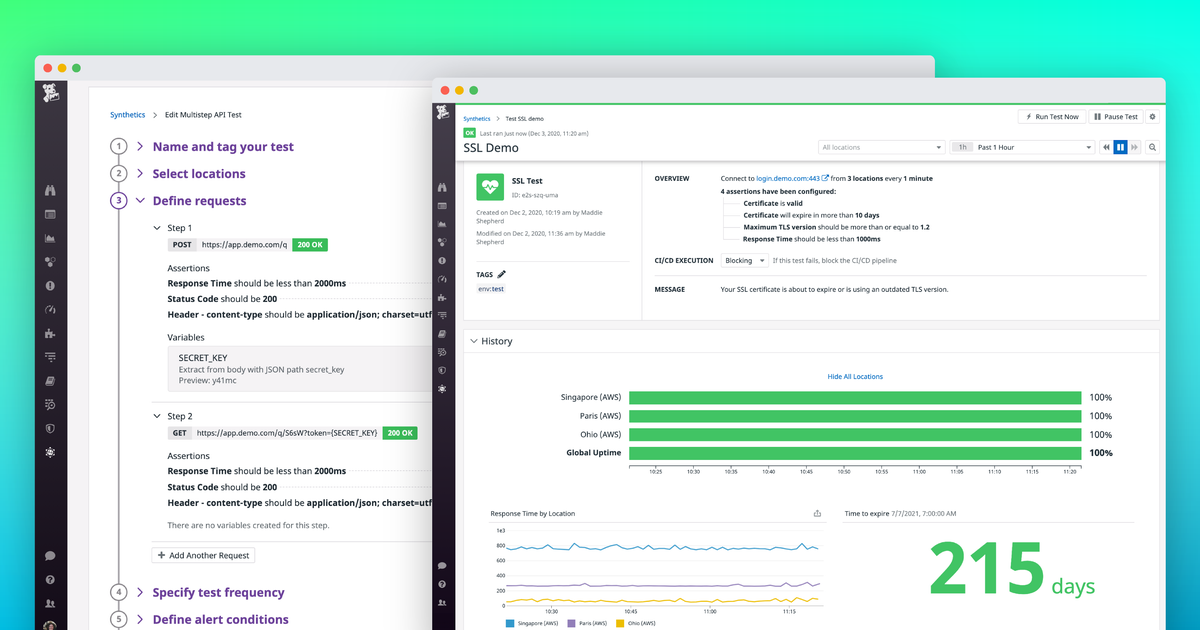1200x630 pixels.
Task: Open the binoculars icon in SSL Demo sidebar
Action: pyautogui.click(x=442, y=187)
